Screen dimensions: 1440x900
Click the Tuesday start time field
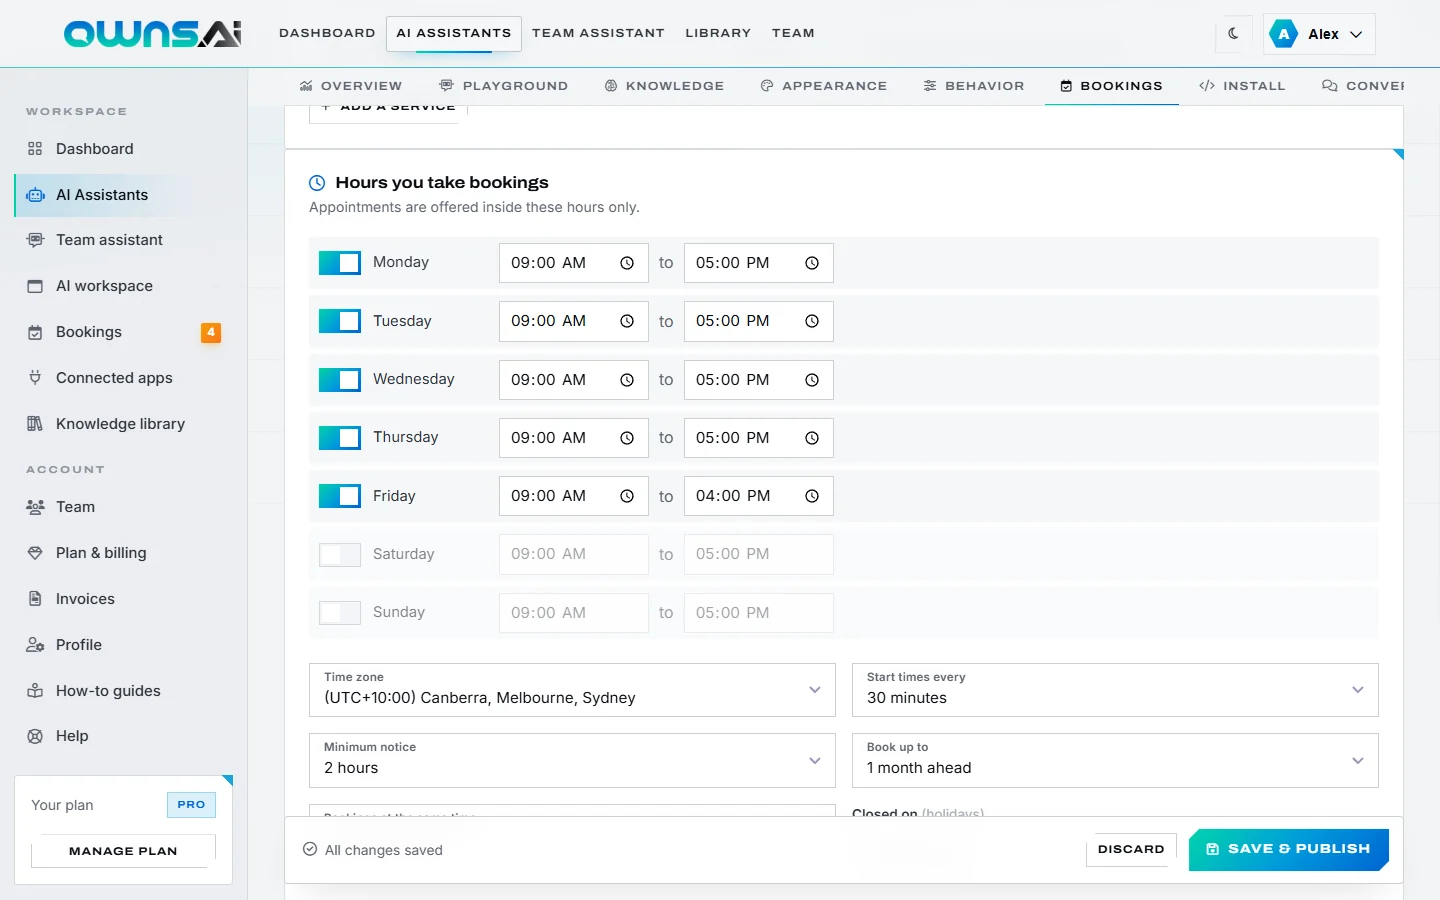[x=574, y=321]
